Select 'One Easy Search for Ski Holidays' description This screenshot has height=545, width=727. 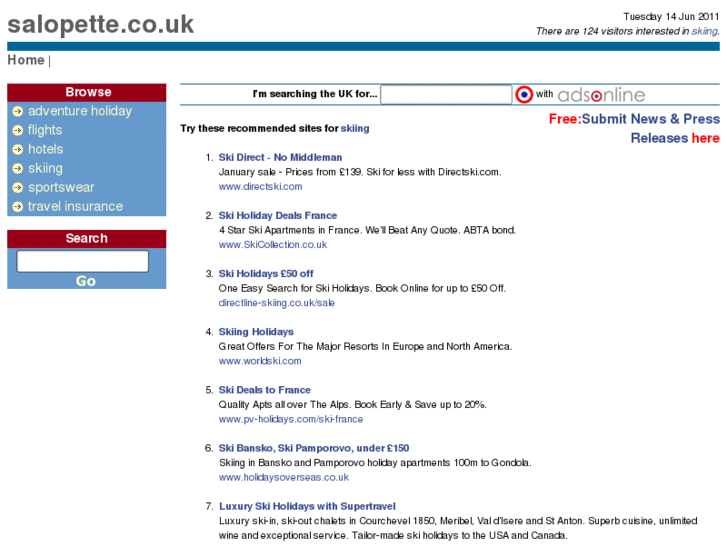362,289
